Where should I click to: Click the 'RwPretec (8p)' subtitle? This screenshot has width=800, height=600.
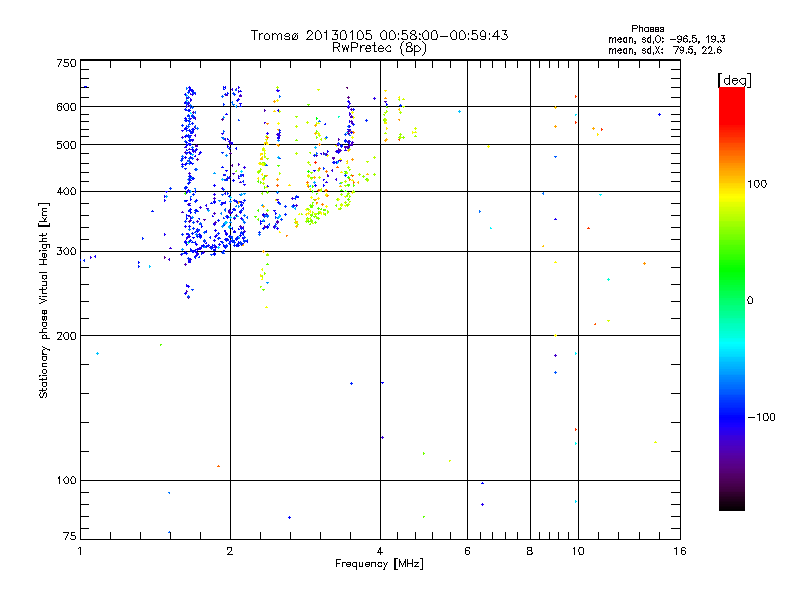tap(379, 48)
